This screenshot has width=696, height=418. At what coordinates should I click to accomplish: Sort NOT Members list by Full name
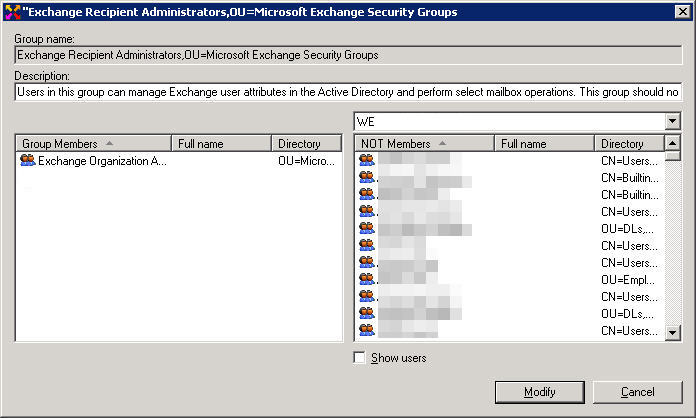pos(544,143)
